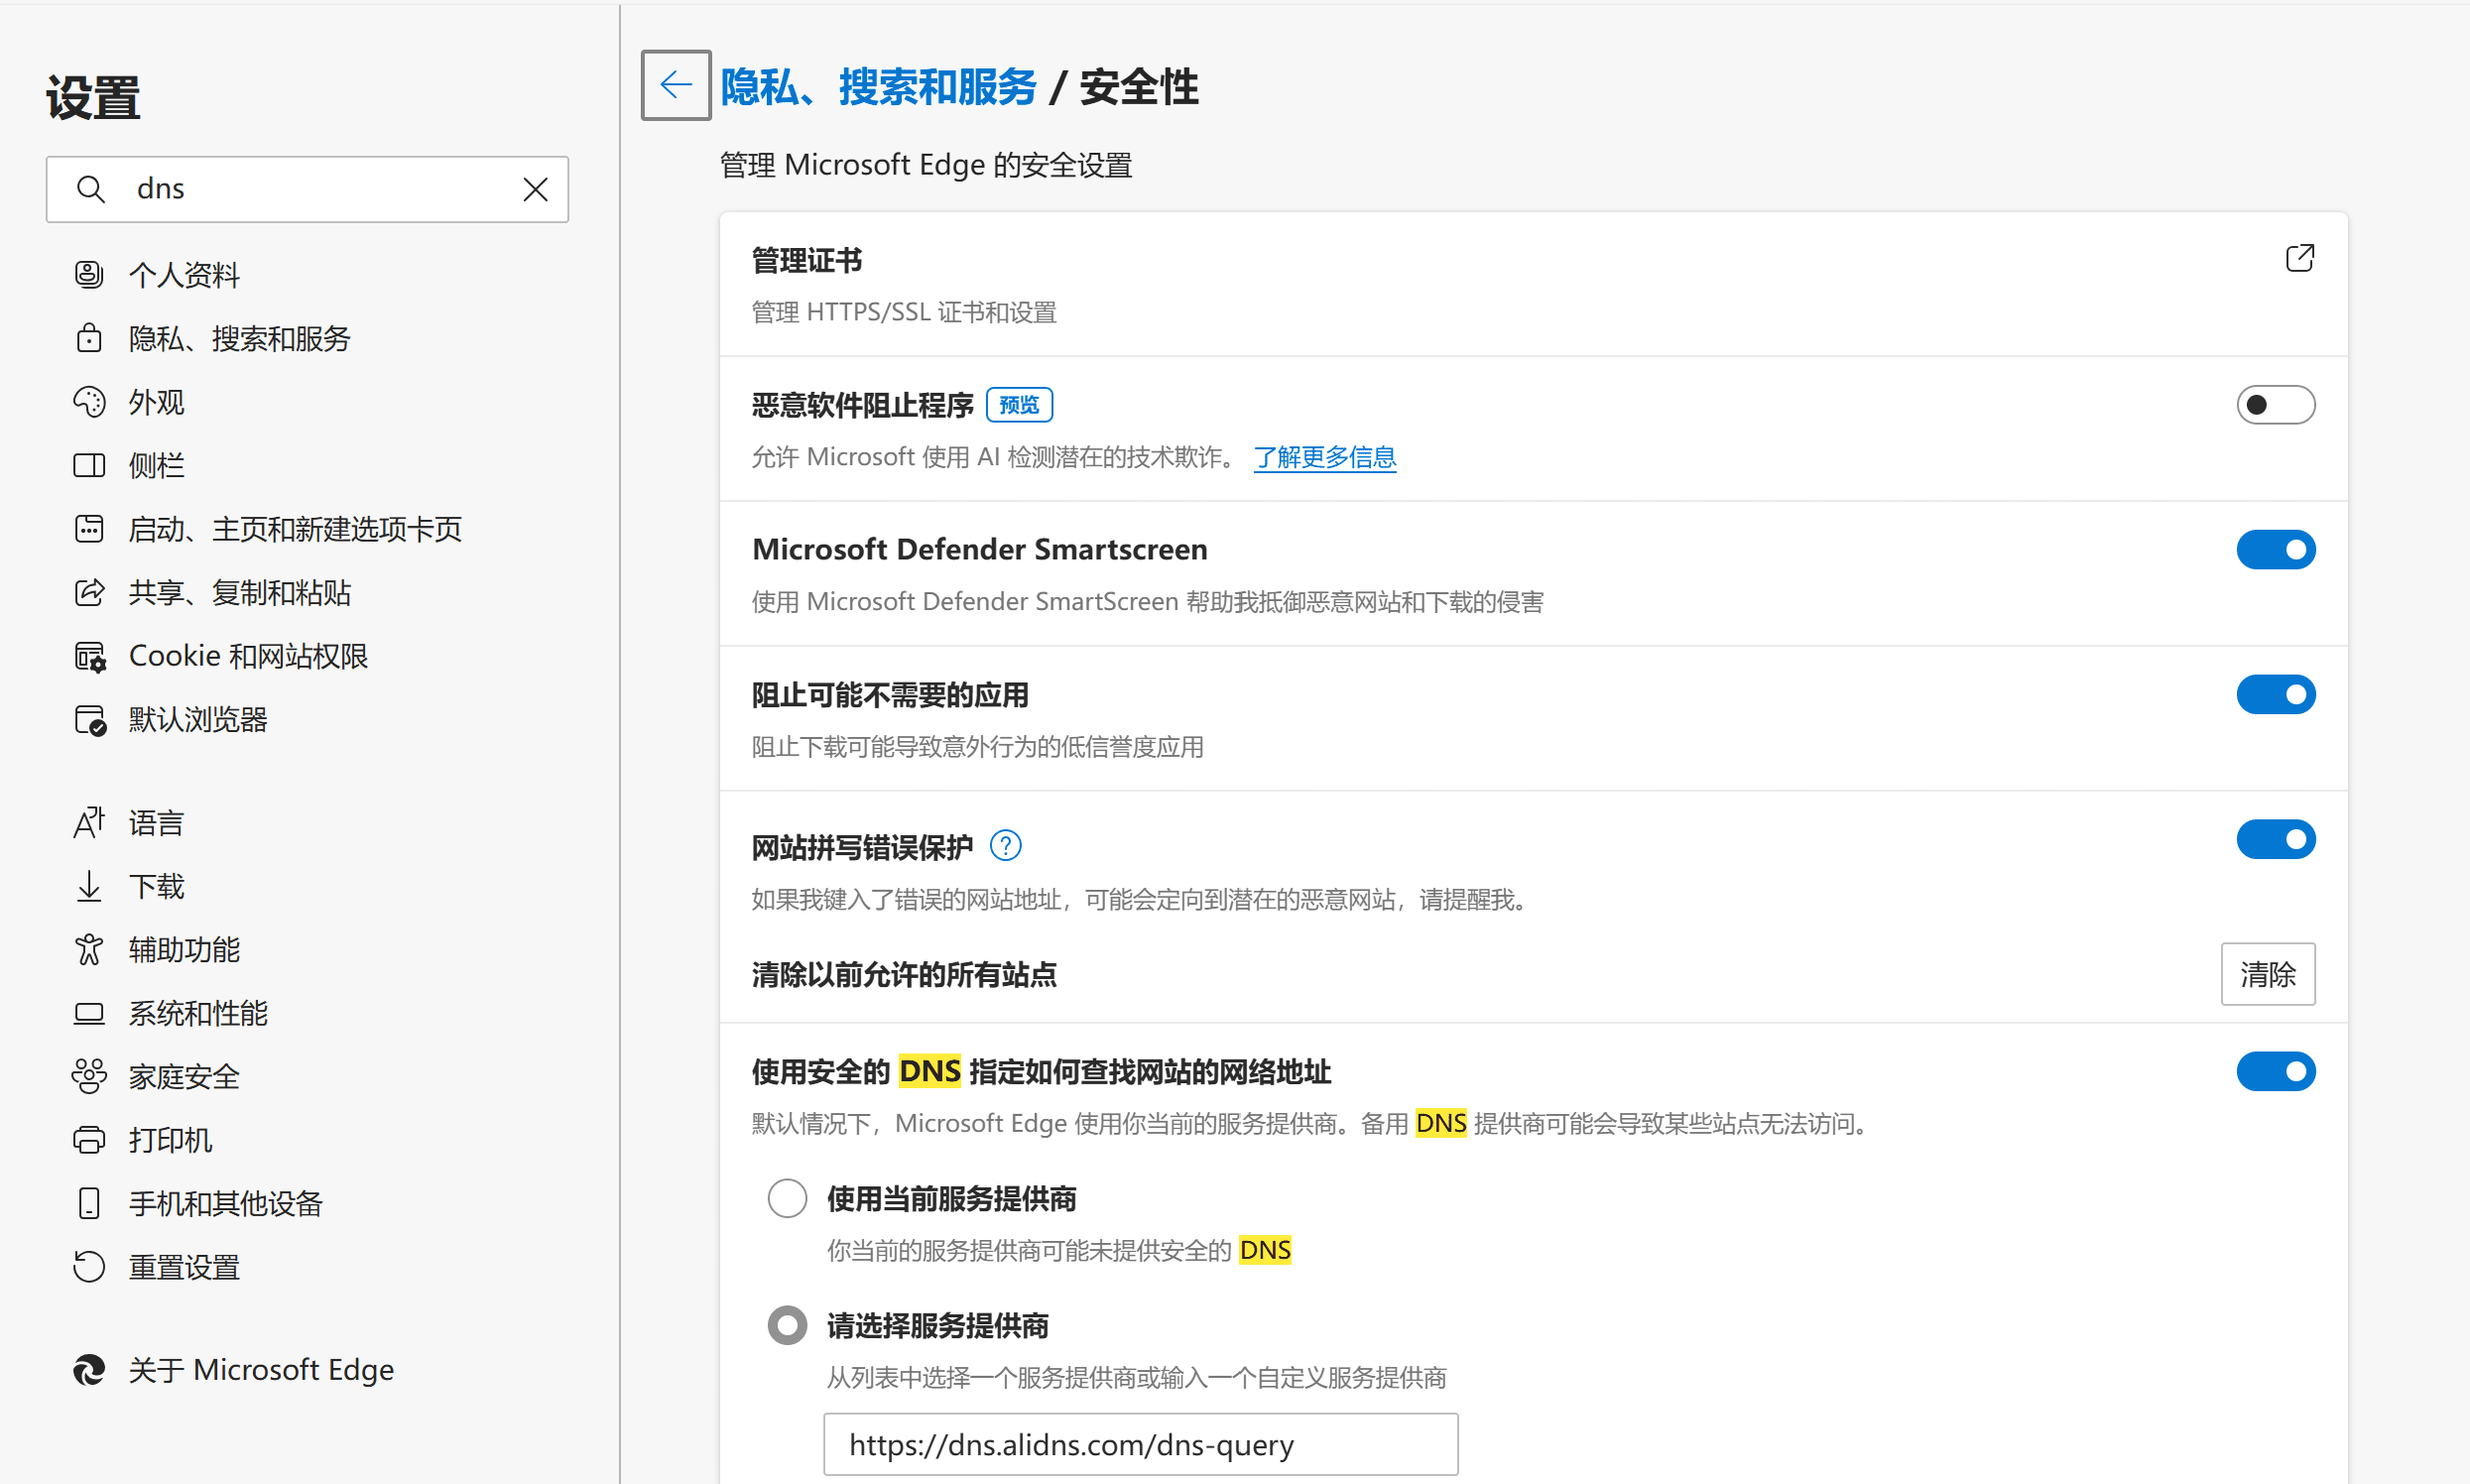Click the 设置 heading
The width and height of the screenshot is (2470, 1484).
93,98
